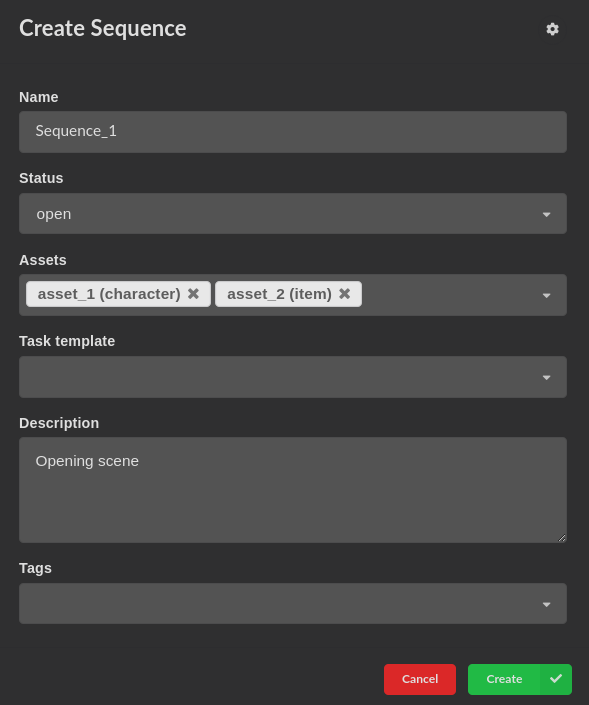The image size is (589, 705).
Task: Open the Status dropdown showing open
Action: [x=293, y=214]
